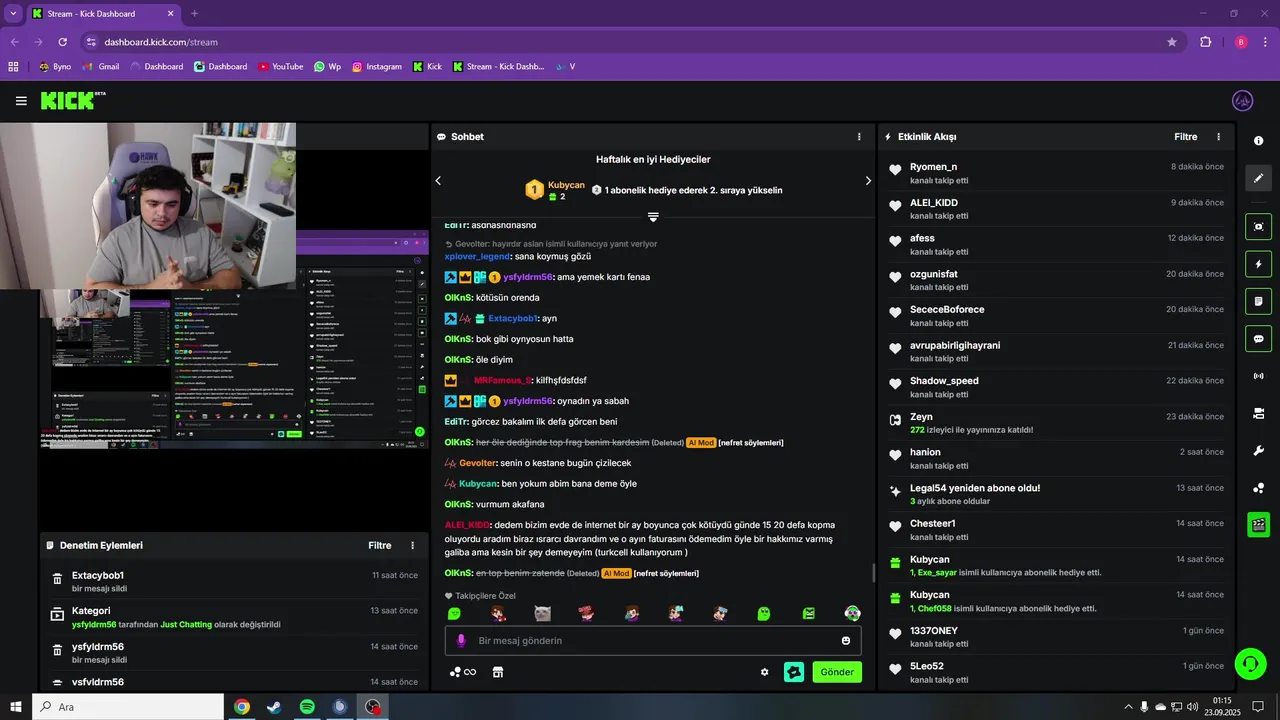Click username Gevolter in chat
Viewport: 1280px width, 720px height.
477,463
